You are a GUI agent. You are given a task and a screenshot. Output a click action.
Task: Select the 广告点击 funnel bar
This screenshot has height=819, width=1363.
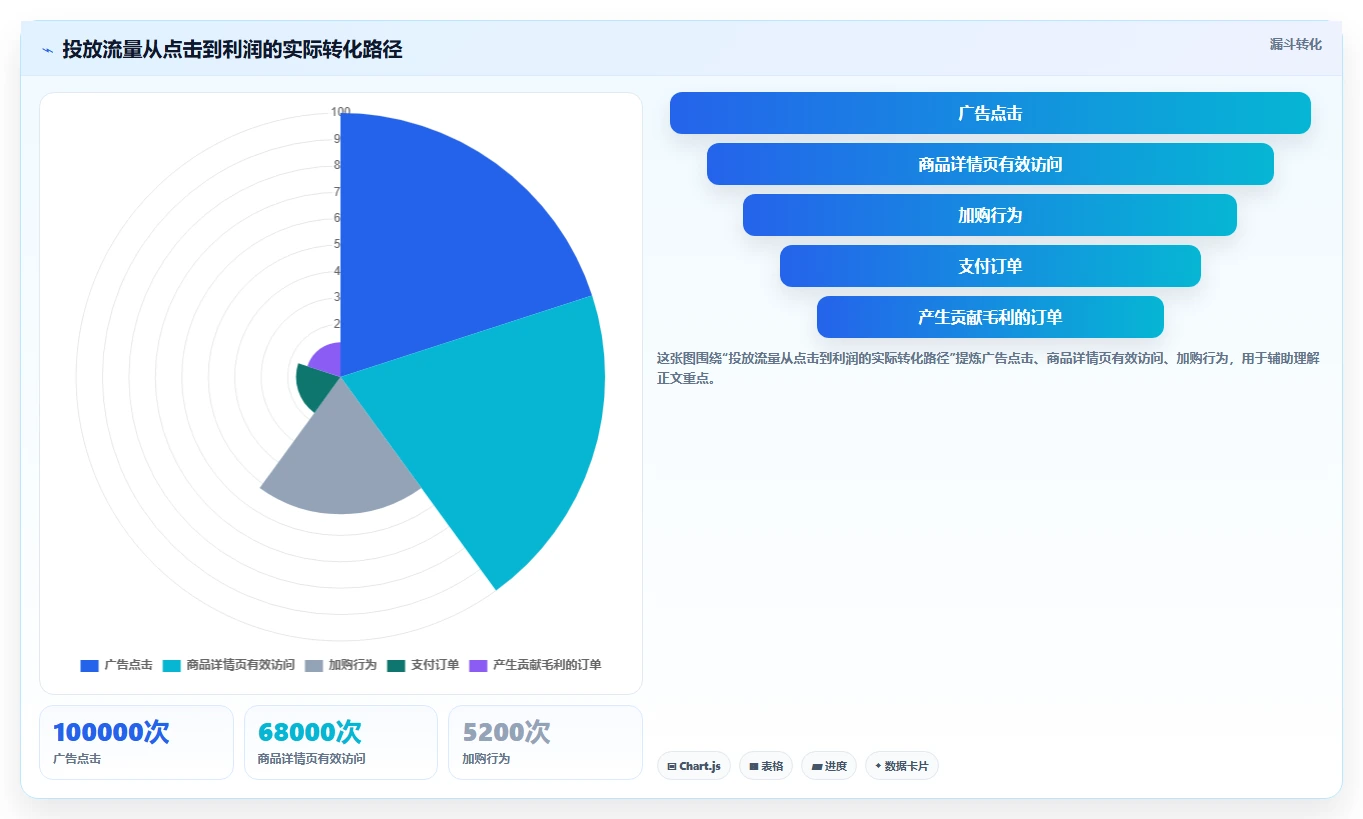coord(990,113)
